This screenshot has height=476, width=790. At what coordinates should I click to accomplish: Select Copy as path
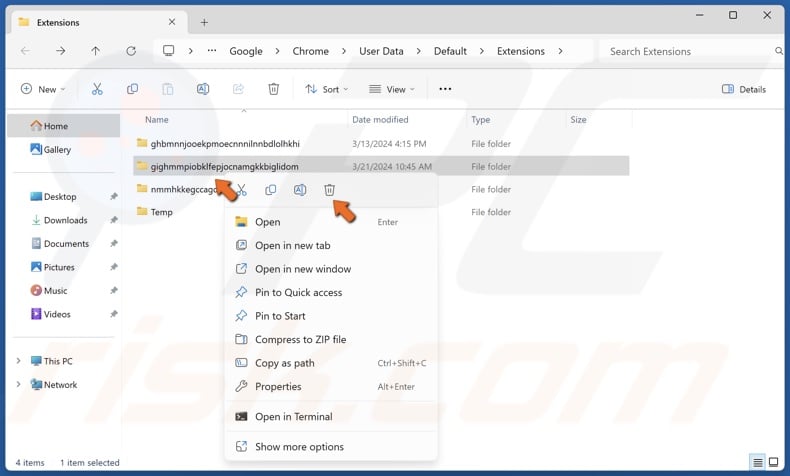[x=331, y=363]
